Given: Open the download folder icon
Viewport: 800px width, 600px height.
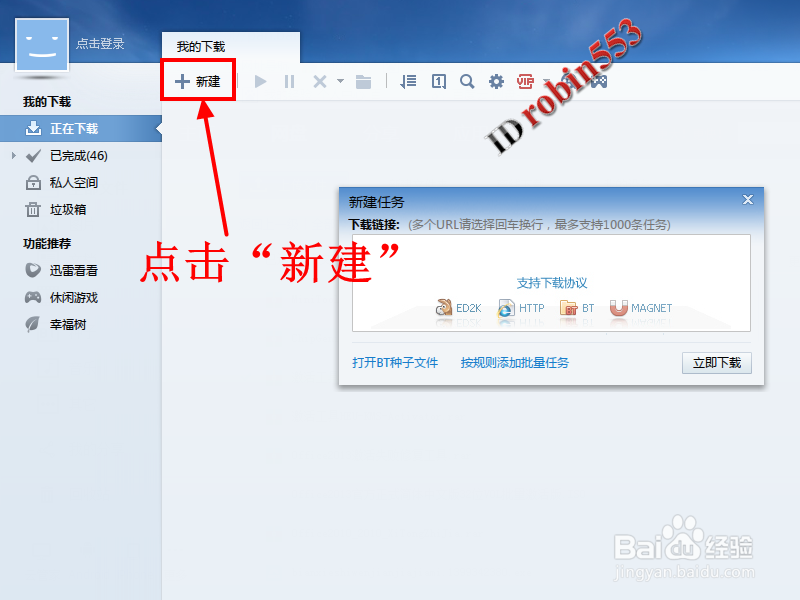Looking at the screenshot, I should [363, 82].
